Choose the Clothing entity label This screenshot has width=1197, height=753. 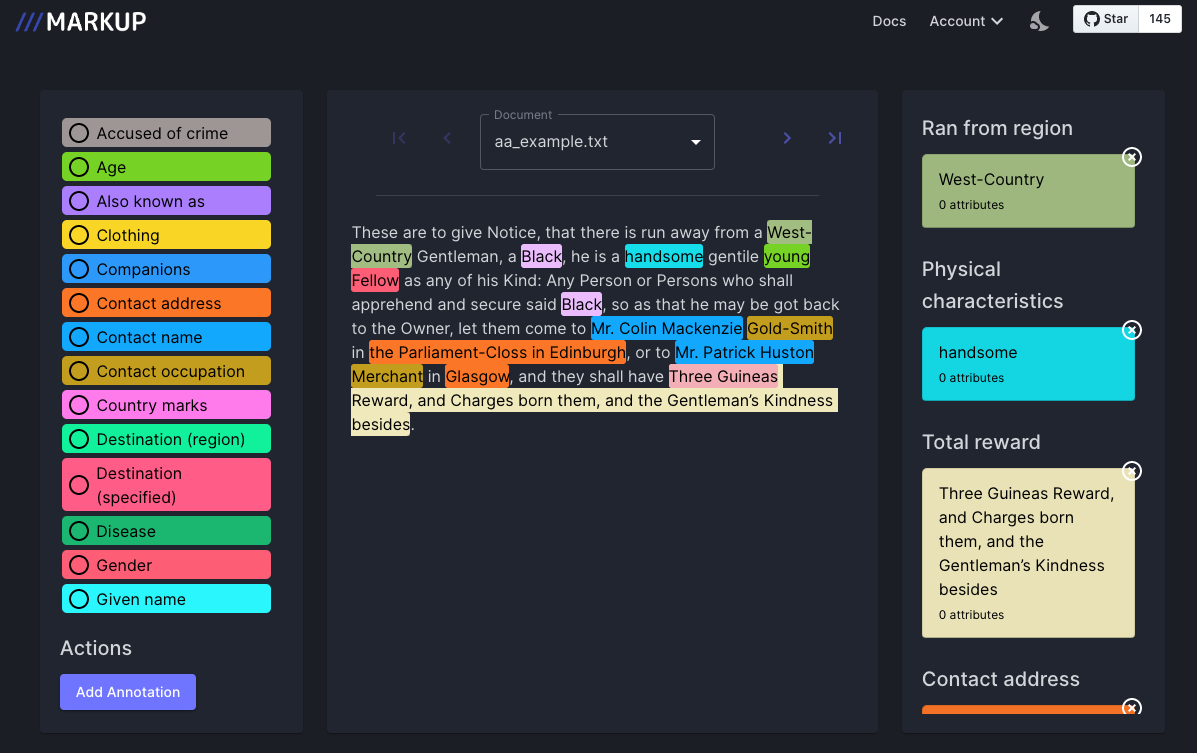pos(166,235)
